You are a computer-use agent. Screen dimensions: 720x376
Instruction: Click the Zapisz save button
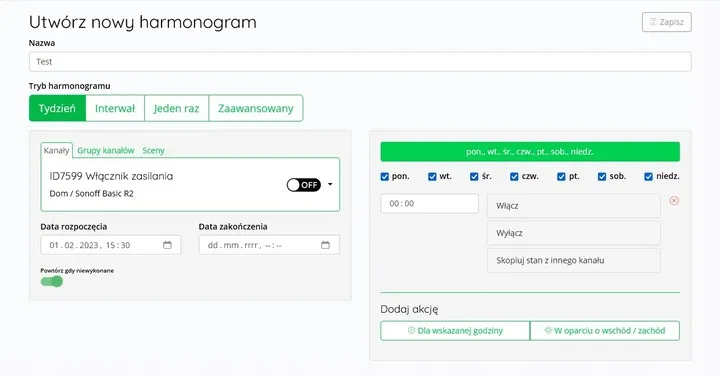tap(666, 22)
